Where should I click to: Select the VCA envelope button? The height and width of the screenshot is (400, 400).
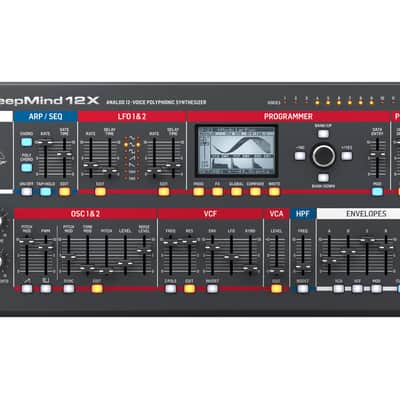tap(338, 289)
